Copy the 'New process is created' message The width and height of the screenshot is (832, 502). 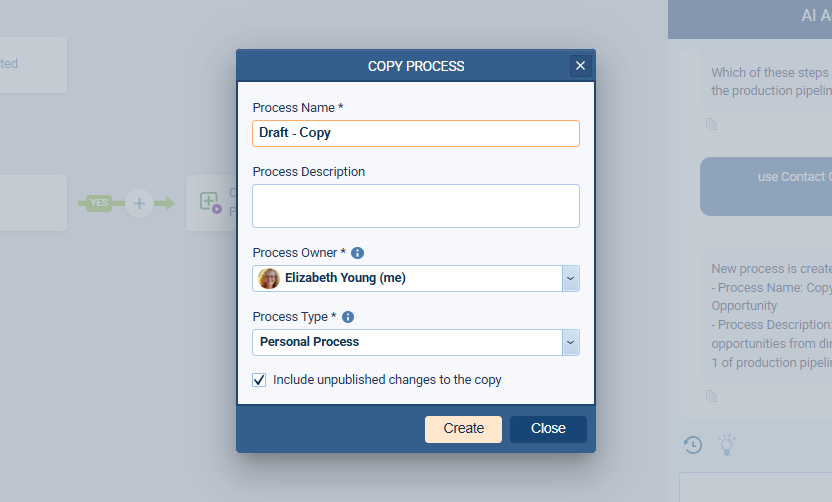click(711, 396)
